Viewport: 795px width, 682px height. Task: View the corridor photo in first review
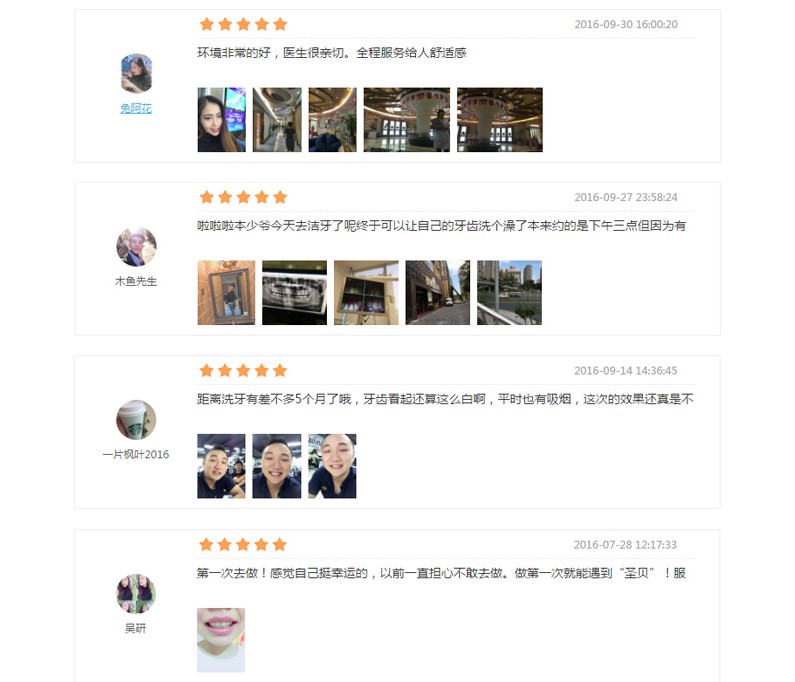click(x=277, y=120)
